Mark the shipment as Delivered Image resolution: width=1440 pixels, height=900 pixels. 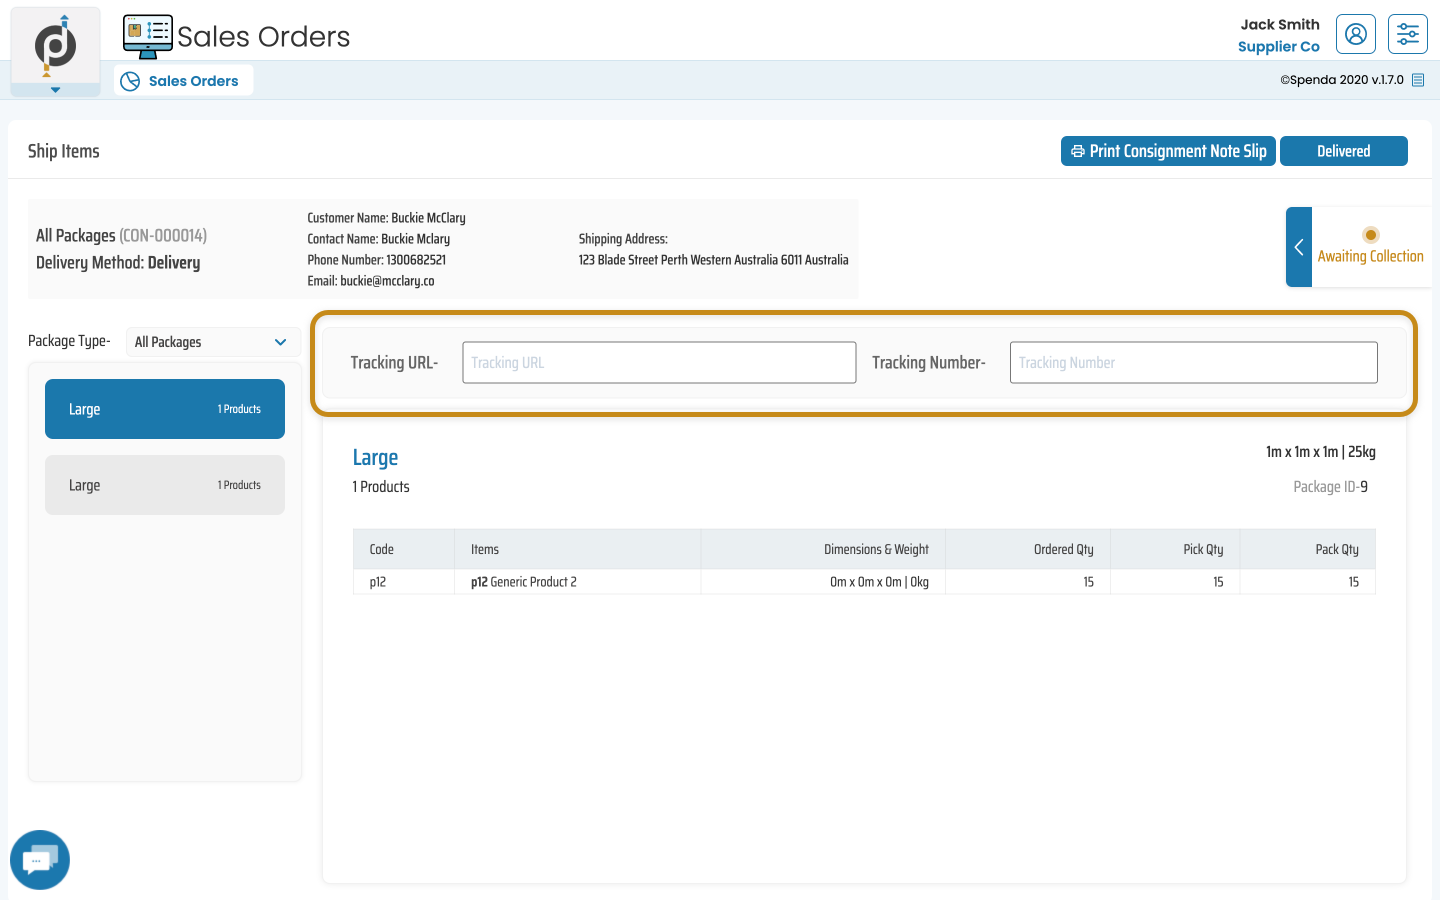tap(1344, 151)
